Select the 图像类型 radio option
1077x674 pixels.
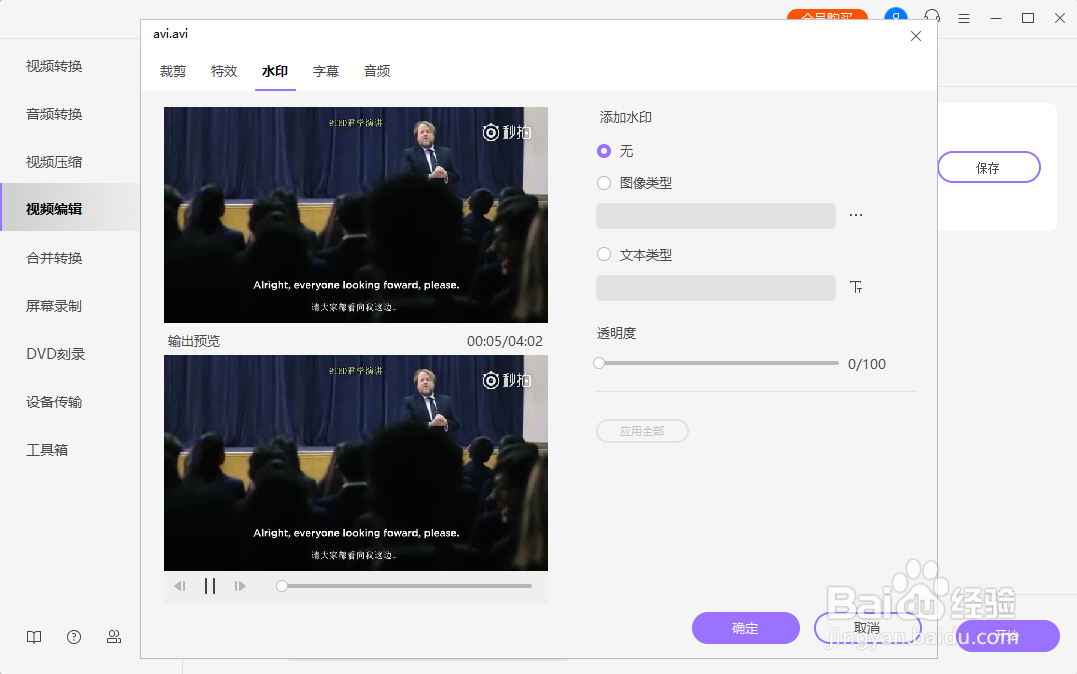pyautogui.click(x=604, y=183)
